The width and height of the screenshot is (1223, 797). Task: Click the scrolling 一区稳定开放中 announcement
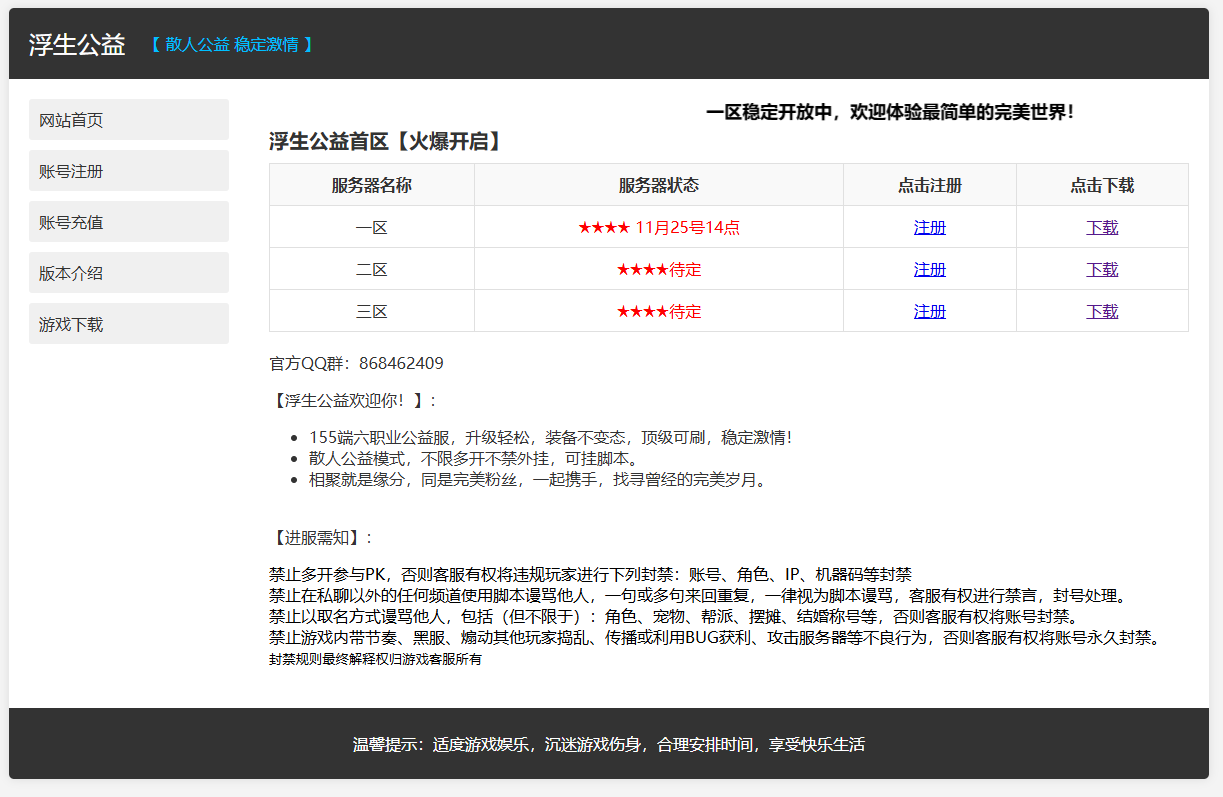click(890, 112)
